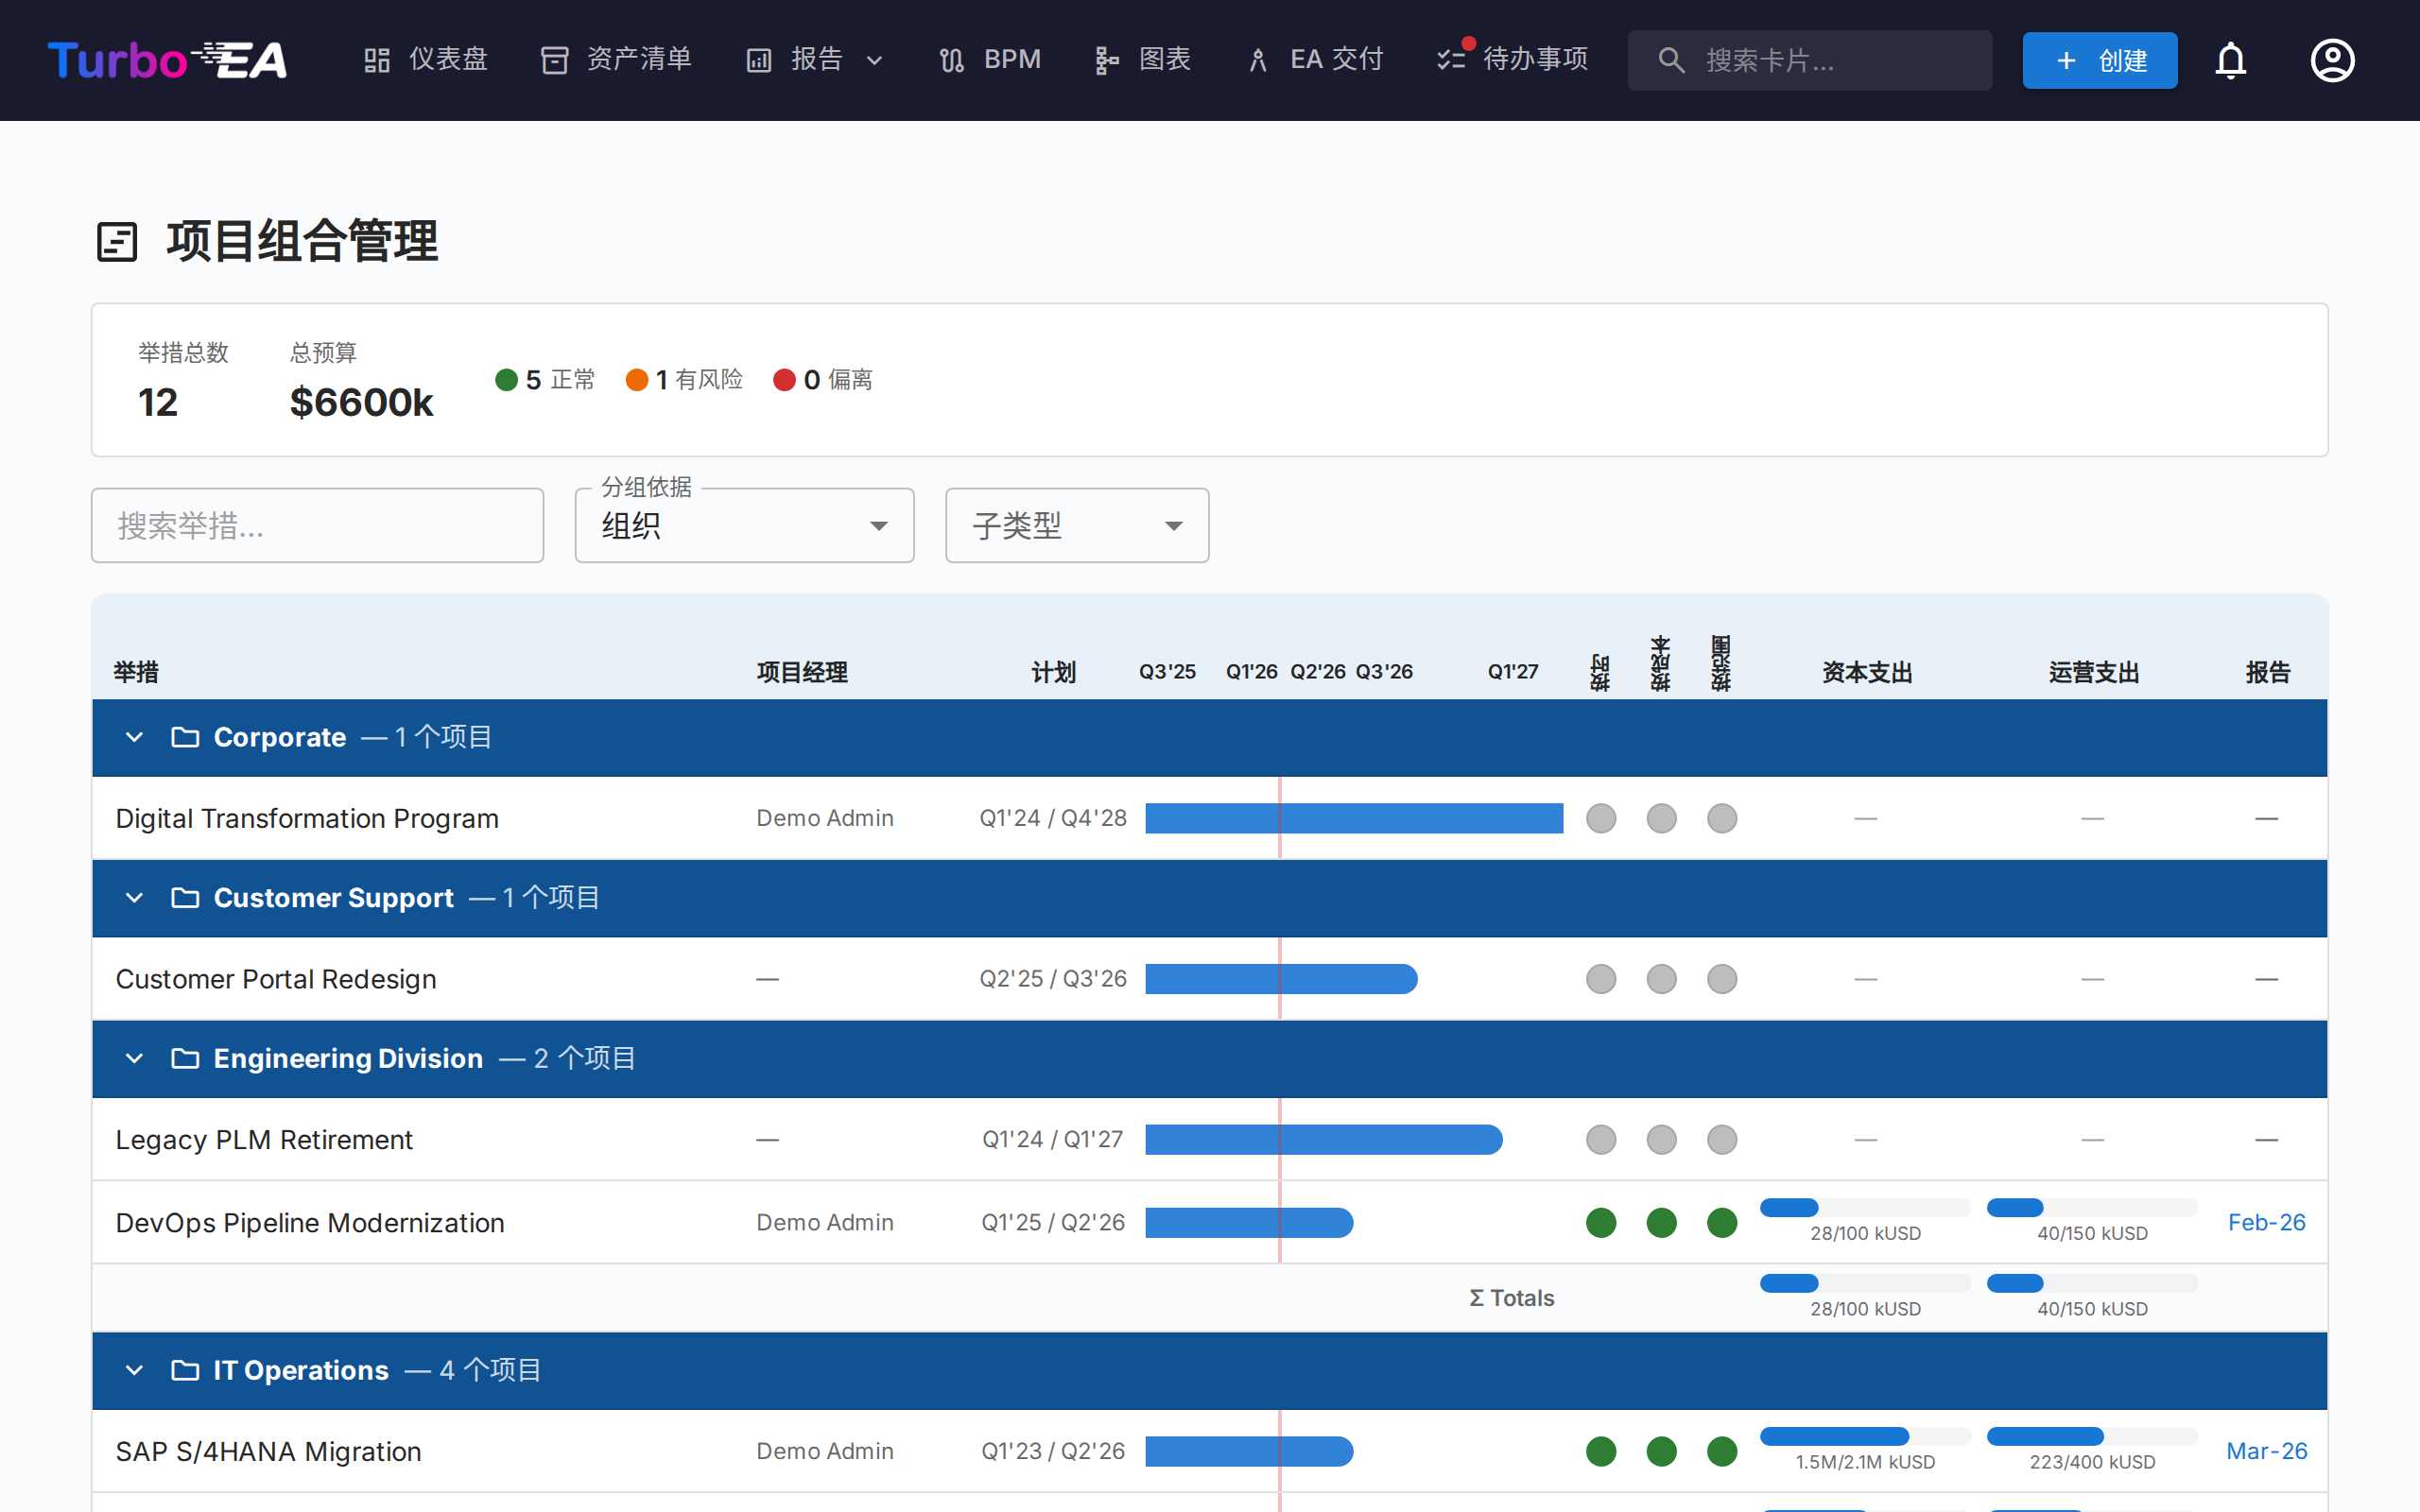Click first gray status dot for Digital Transformation
Screen dimensions: 2420x1512
tap(1601, 818)
